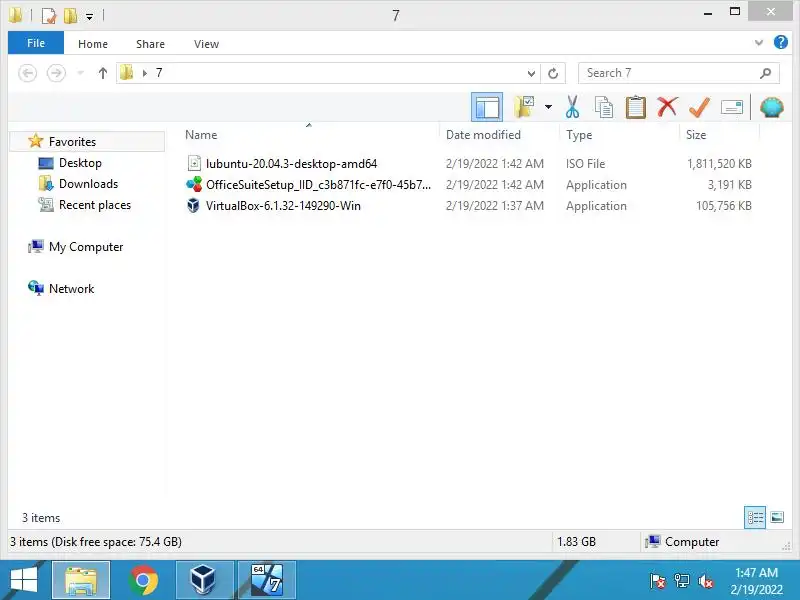Open the Windows Start button
800x600 pixels.
tap(23, 580)
